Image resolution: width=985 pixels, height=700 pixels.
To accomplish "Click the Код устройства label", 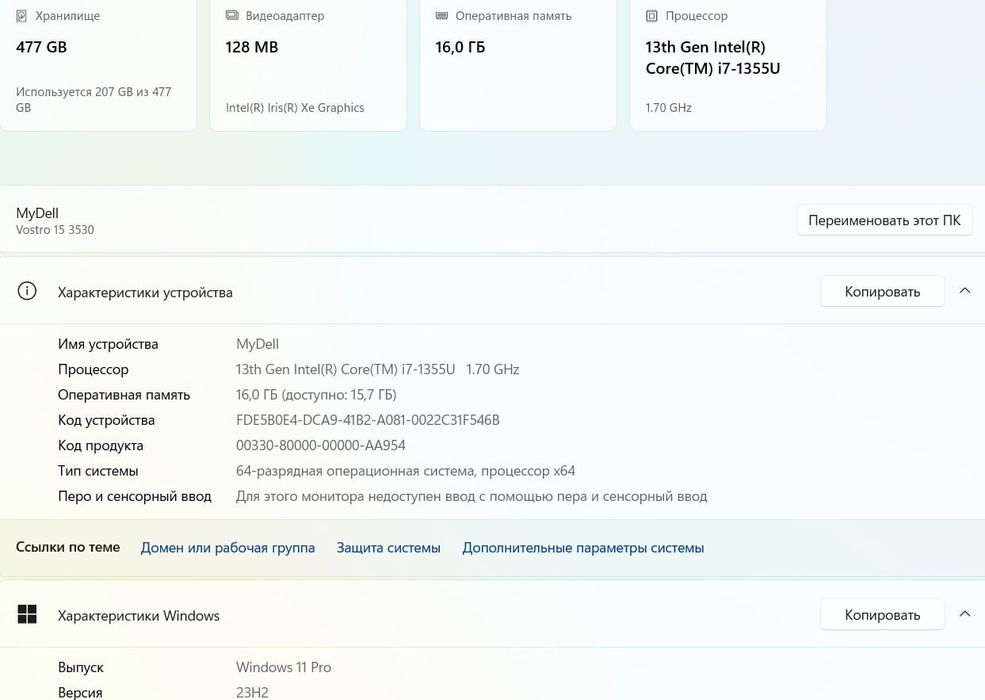I will pos(106,420).
